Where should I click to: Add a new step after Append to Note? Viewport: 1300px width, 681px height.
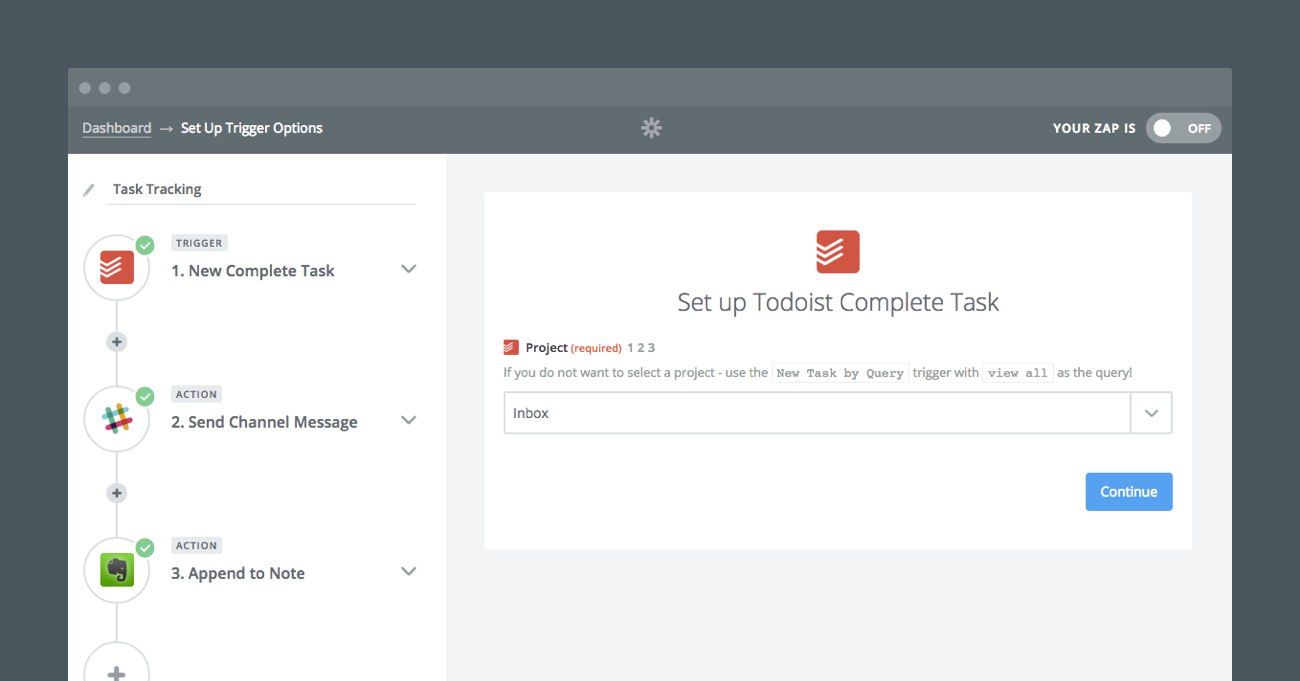[x=117, y=668]
